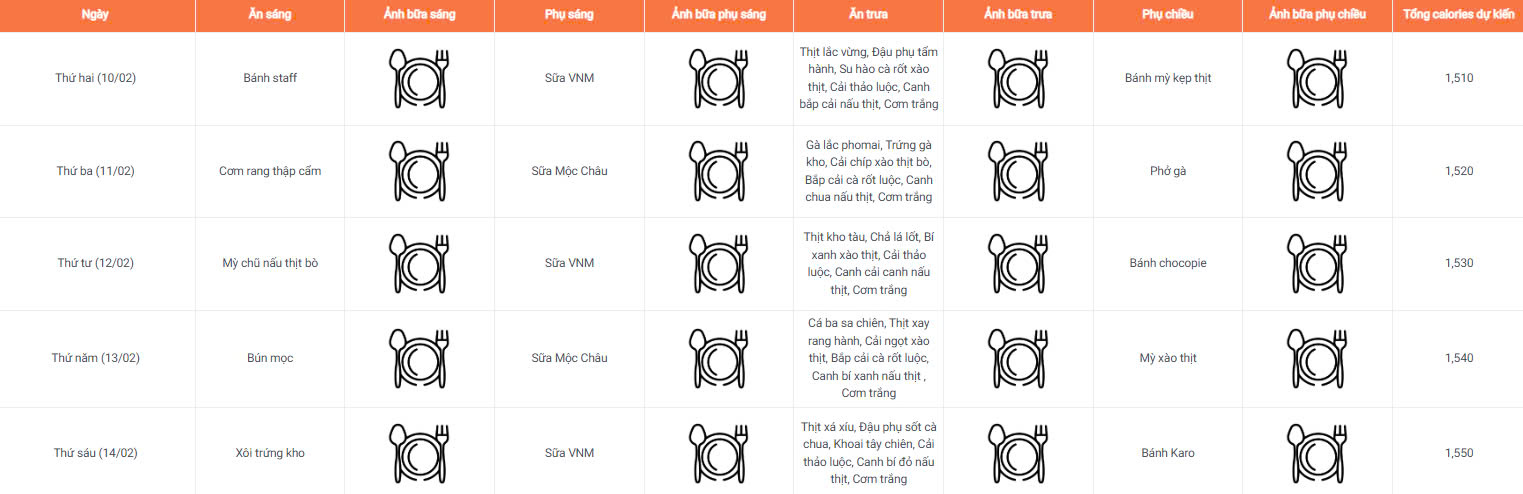Click the 1,530 calories cell
The width and height of the screenshot is (1523, 494).
coord(1459,263)
